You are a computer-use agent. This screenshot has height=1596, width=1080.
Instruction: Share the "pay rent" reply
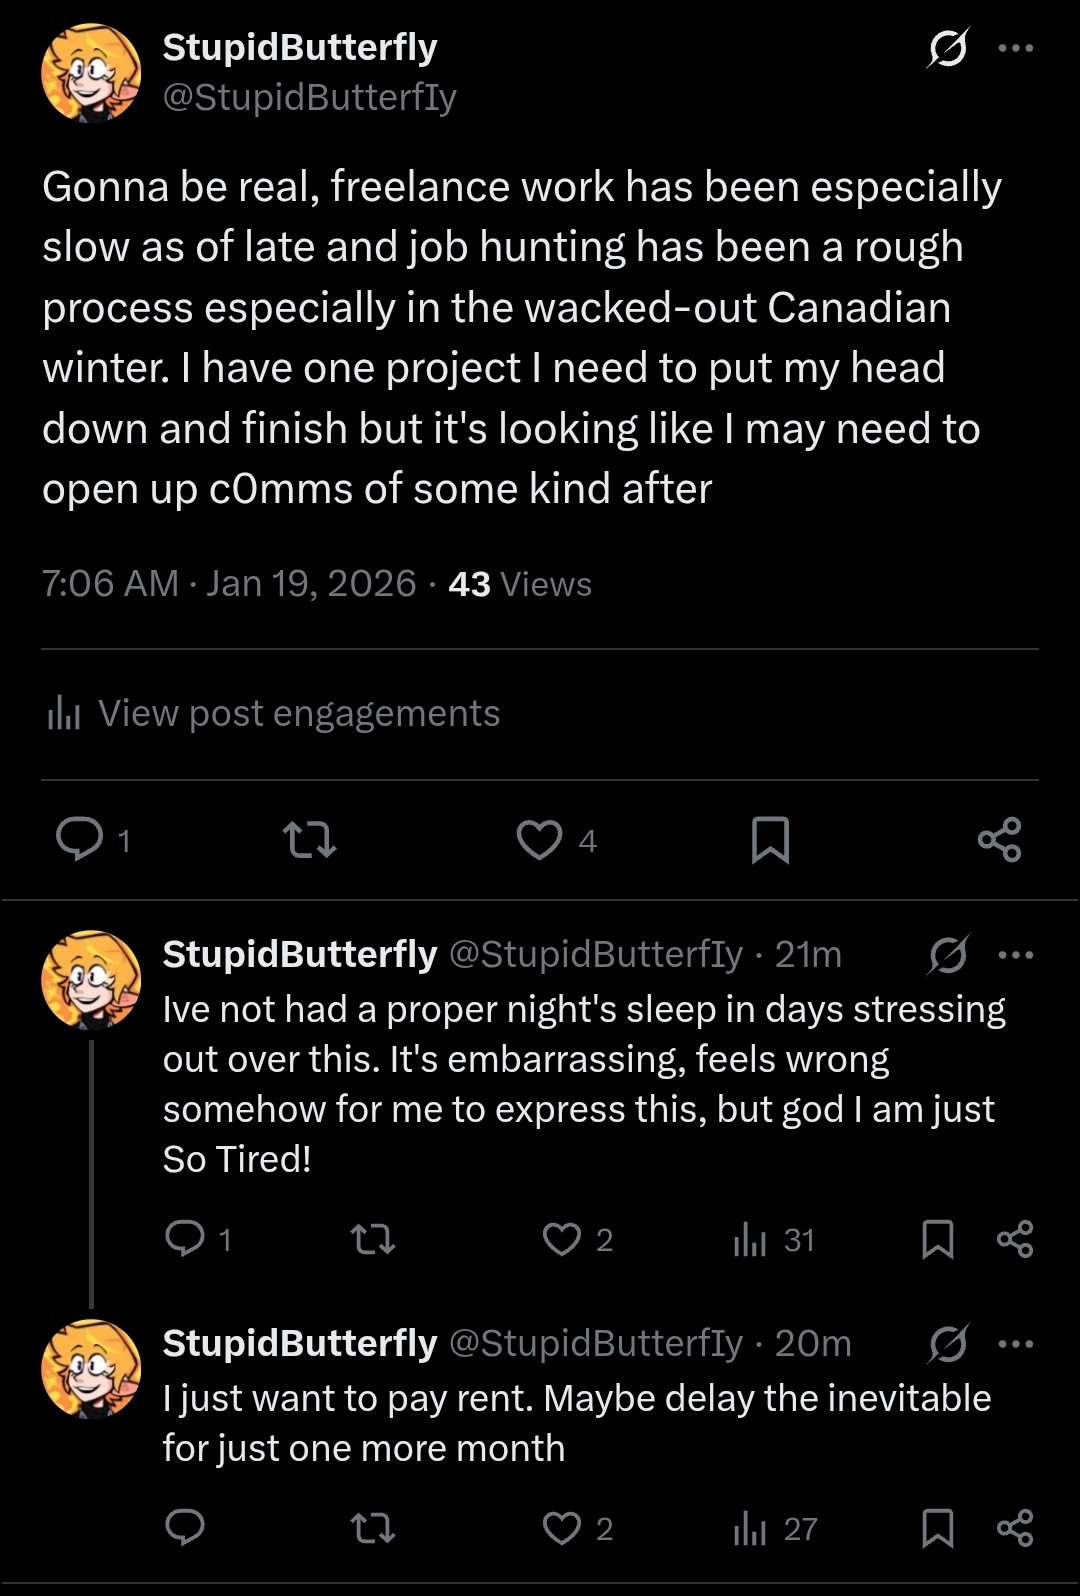(1015, 1528)
